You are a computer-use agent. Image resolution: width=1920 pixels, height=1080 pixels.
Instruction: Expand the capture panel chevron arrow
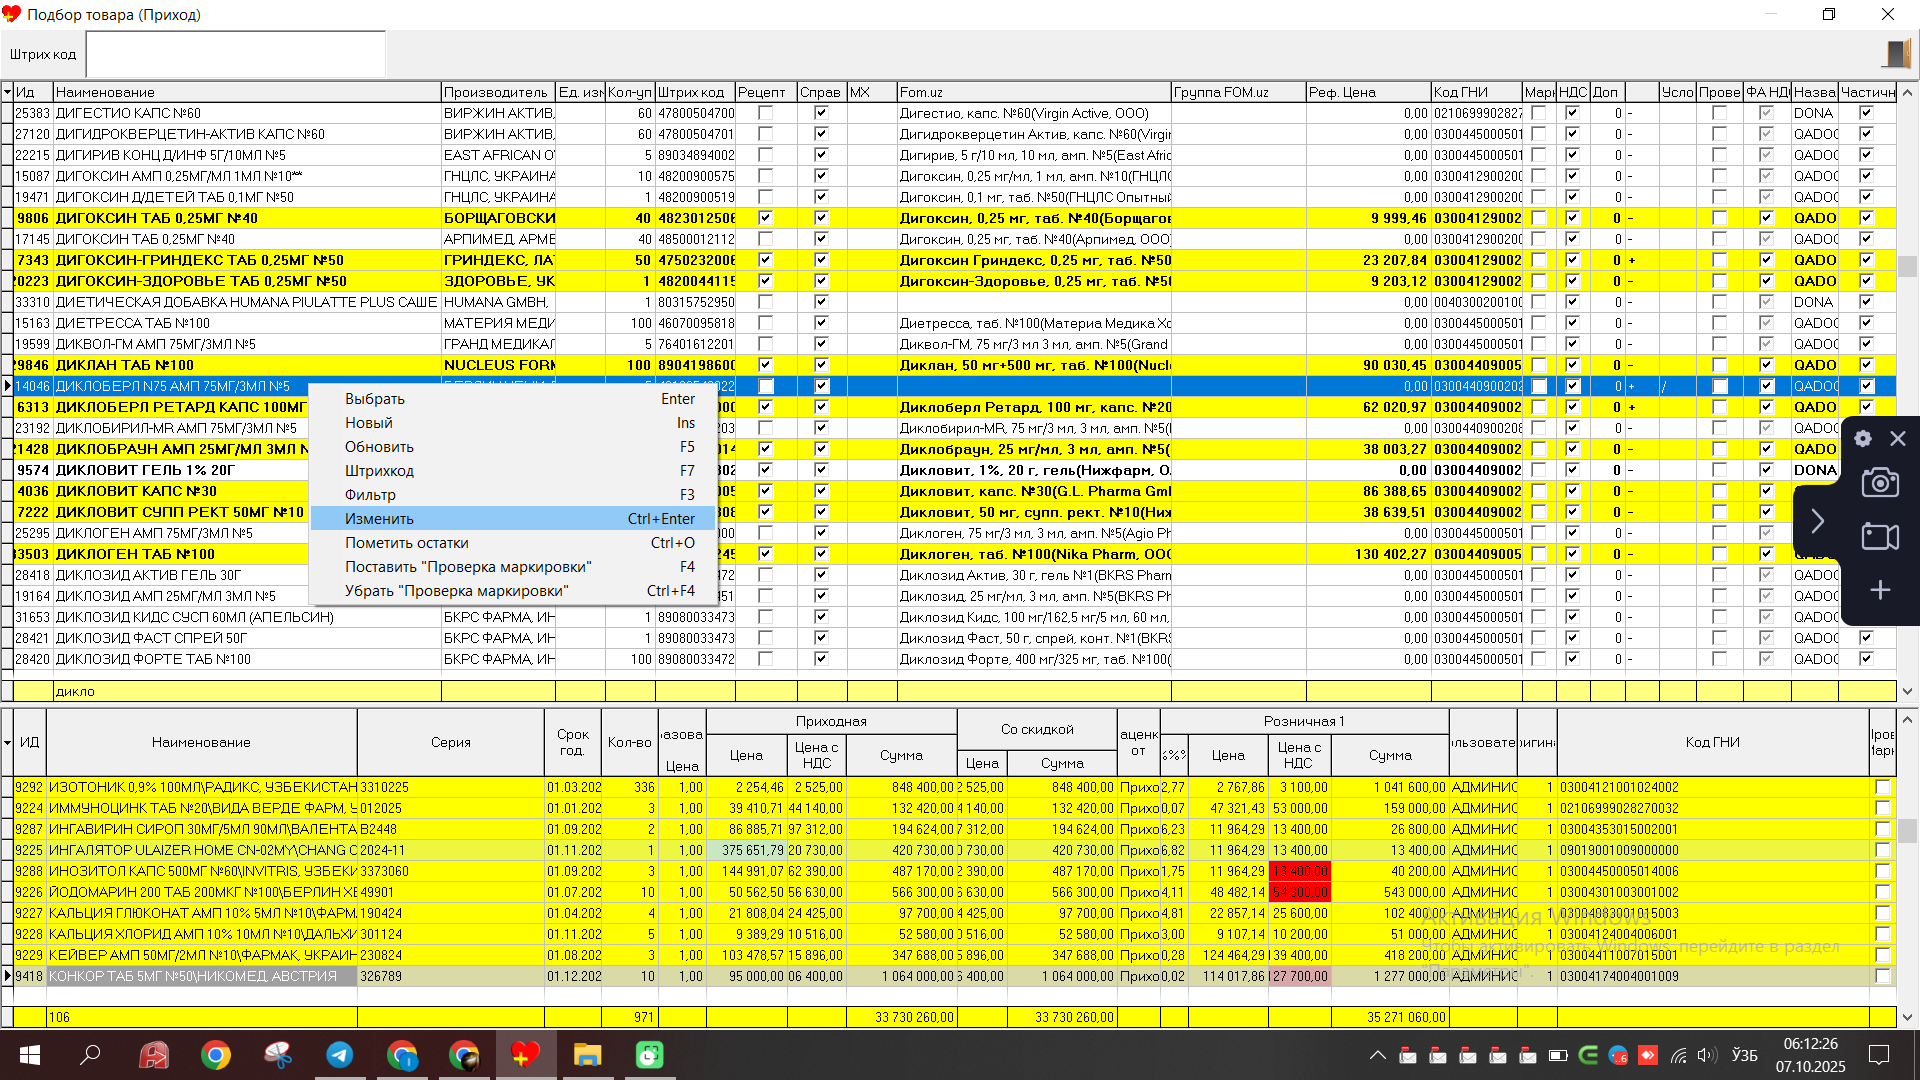click(x=1817, y=521)
